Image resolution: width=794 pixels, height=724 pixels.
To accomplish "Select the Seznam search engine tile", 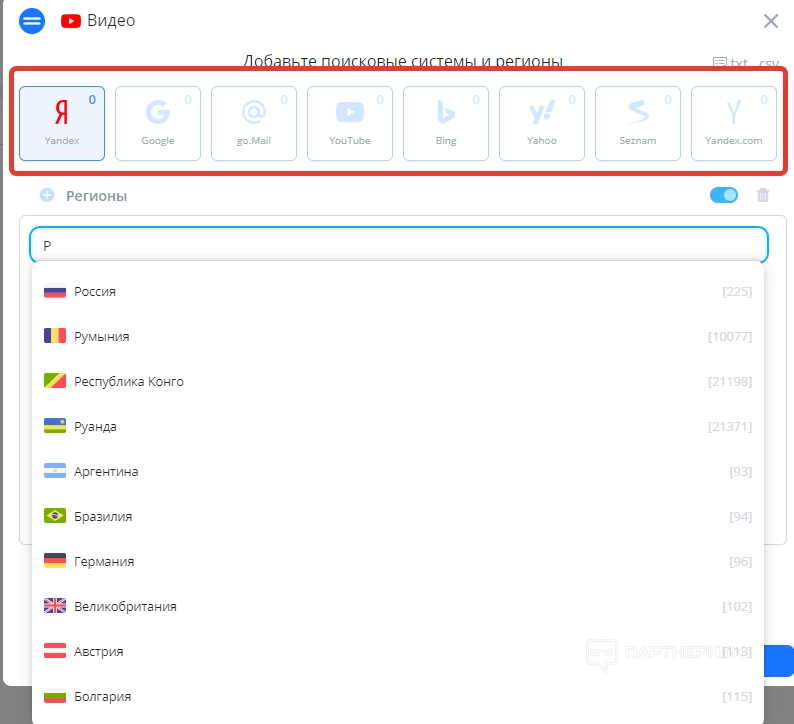I will (638, 124).
